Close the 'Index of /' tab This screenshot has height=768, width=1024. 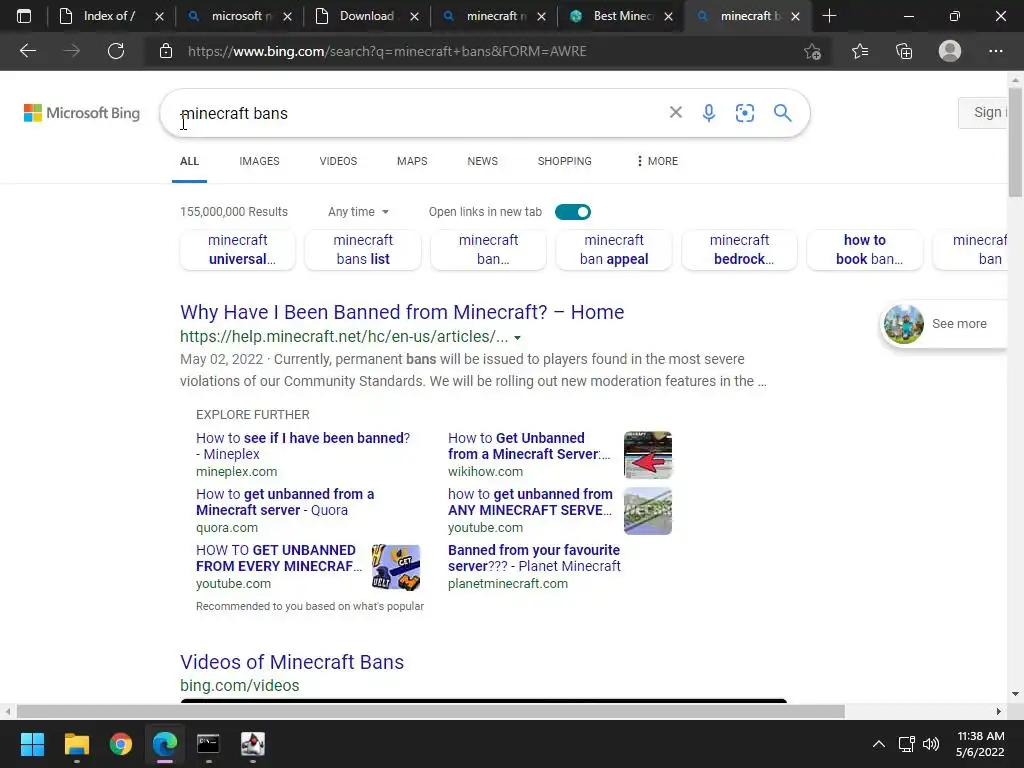click(x=159, y=16)
